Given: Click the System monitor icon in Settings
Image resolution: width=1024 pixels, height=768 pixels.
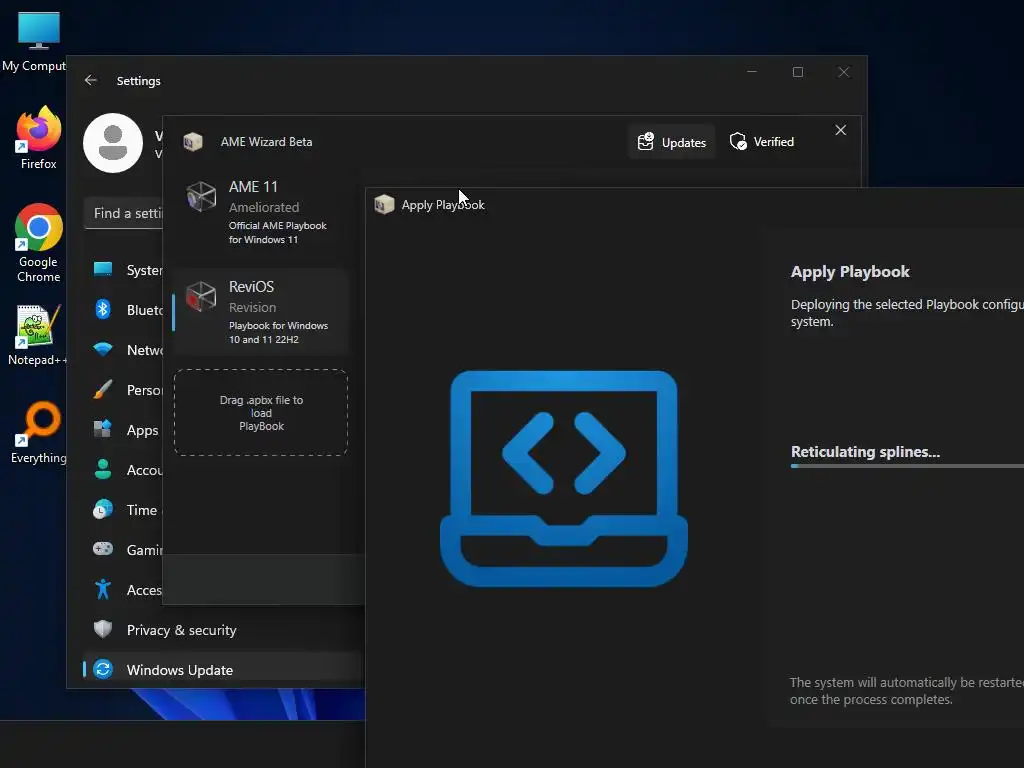Looking at the screenshot, I should (x=103, y=269).
